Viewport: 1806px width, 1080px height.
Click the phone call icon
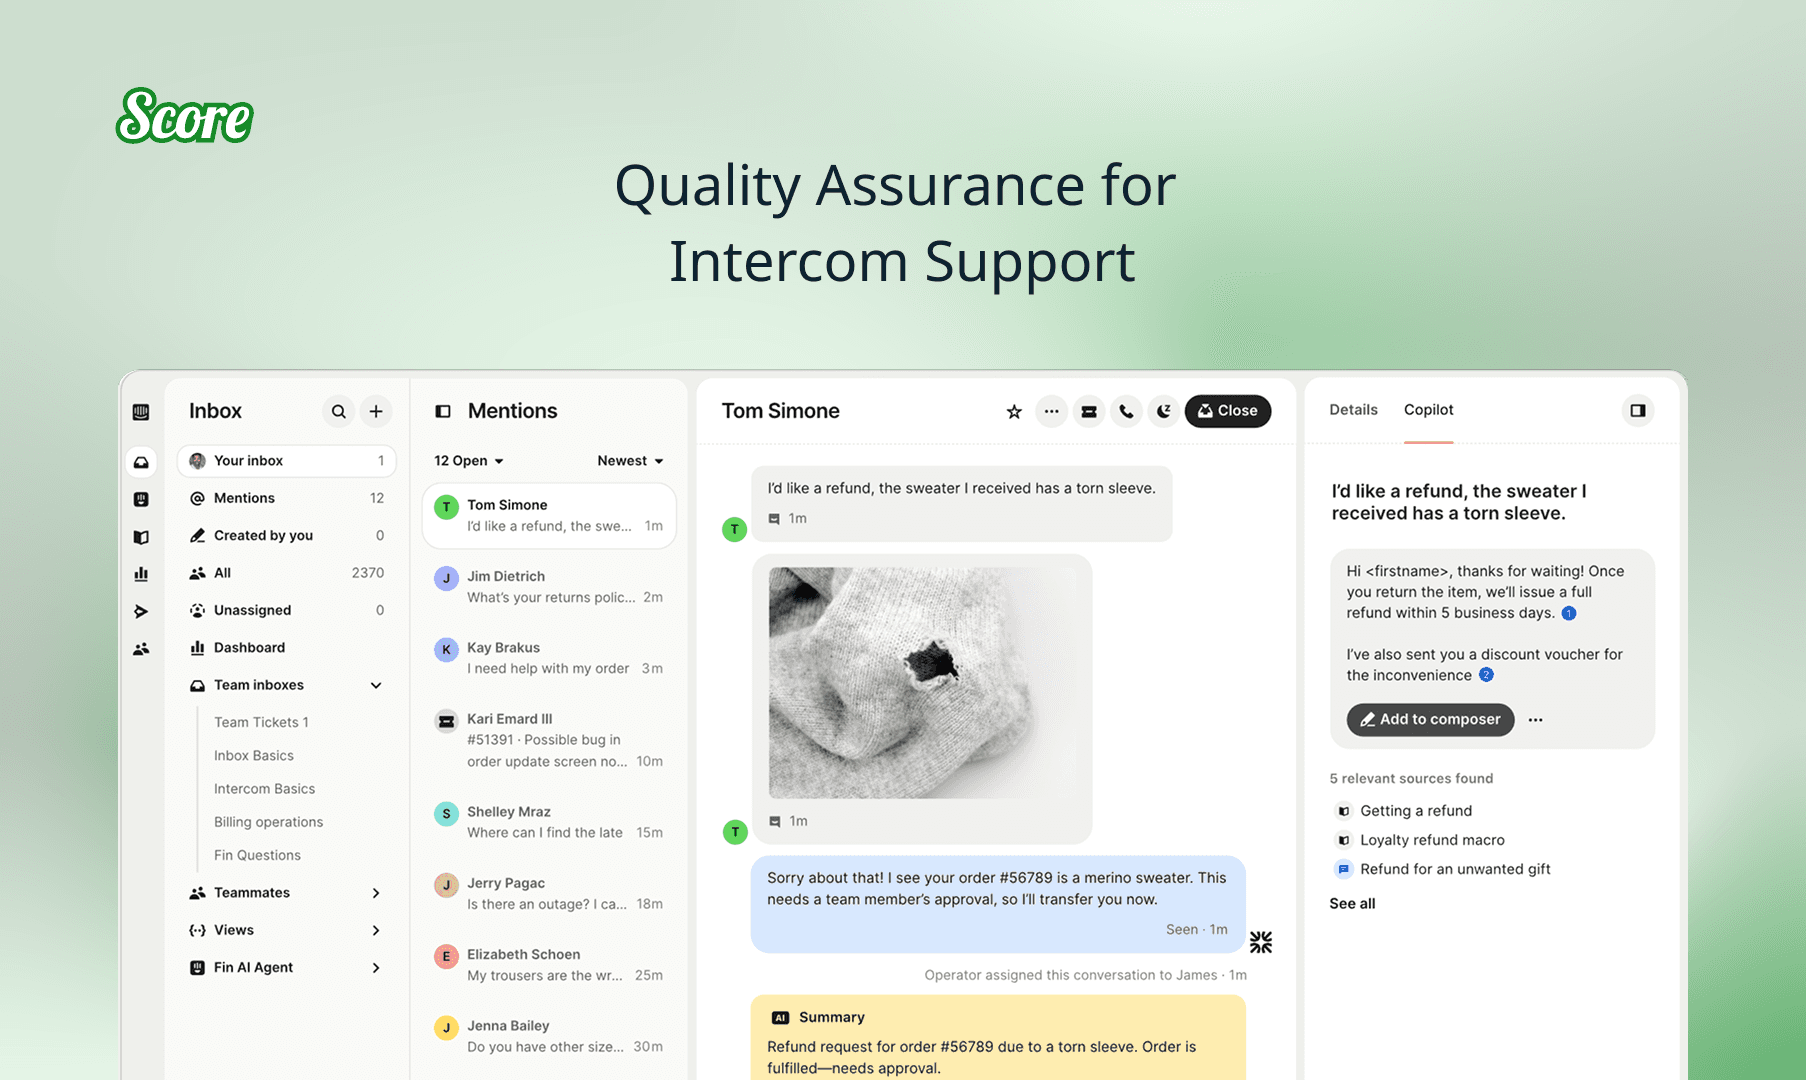click(1126, 411)
